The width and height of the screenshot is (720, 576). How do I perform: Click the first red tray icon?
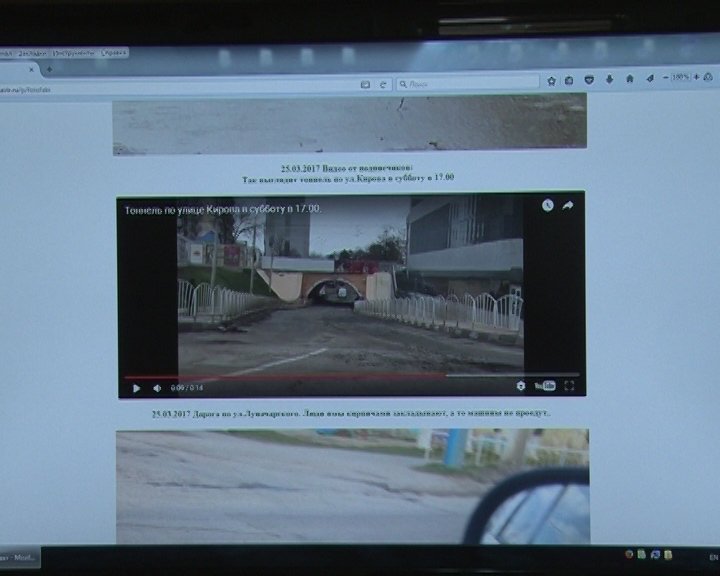629,554
